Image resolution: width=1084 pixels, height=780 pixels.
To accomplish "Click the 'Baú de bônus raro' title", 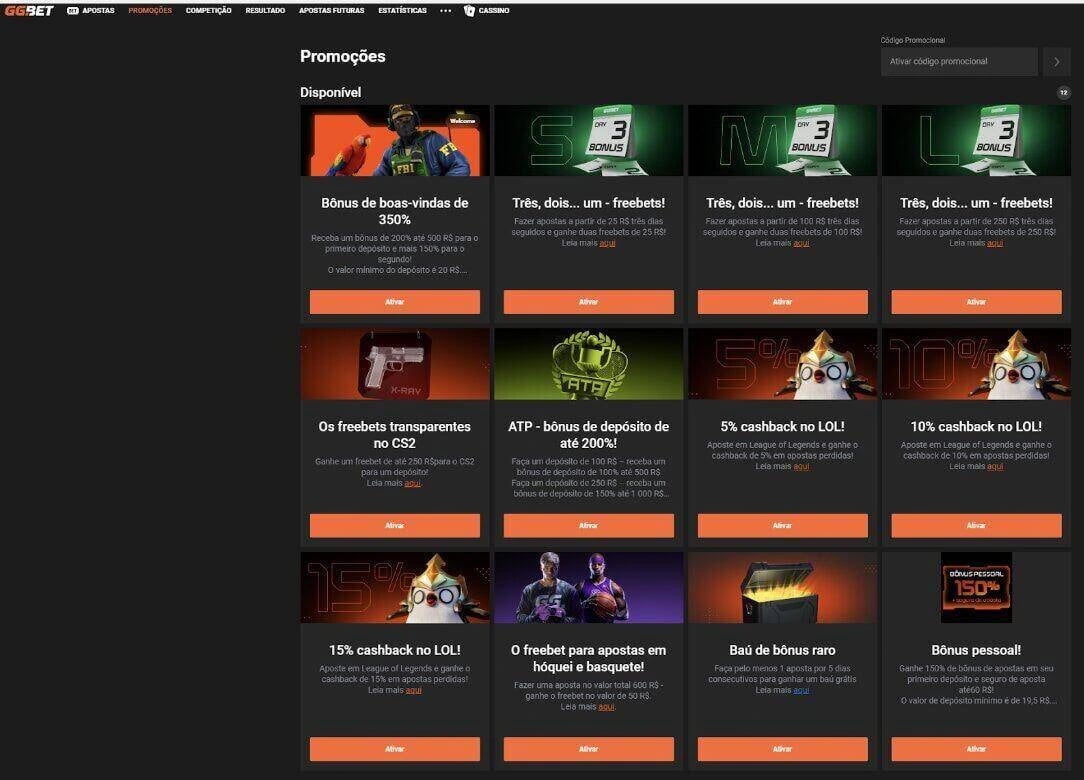I will [x=783, y=650].
